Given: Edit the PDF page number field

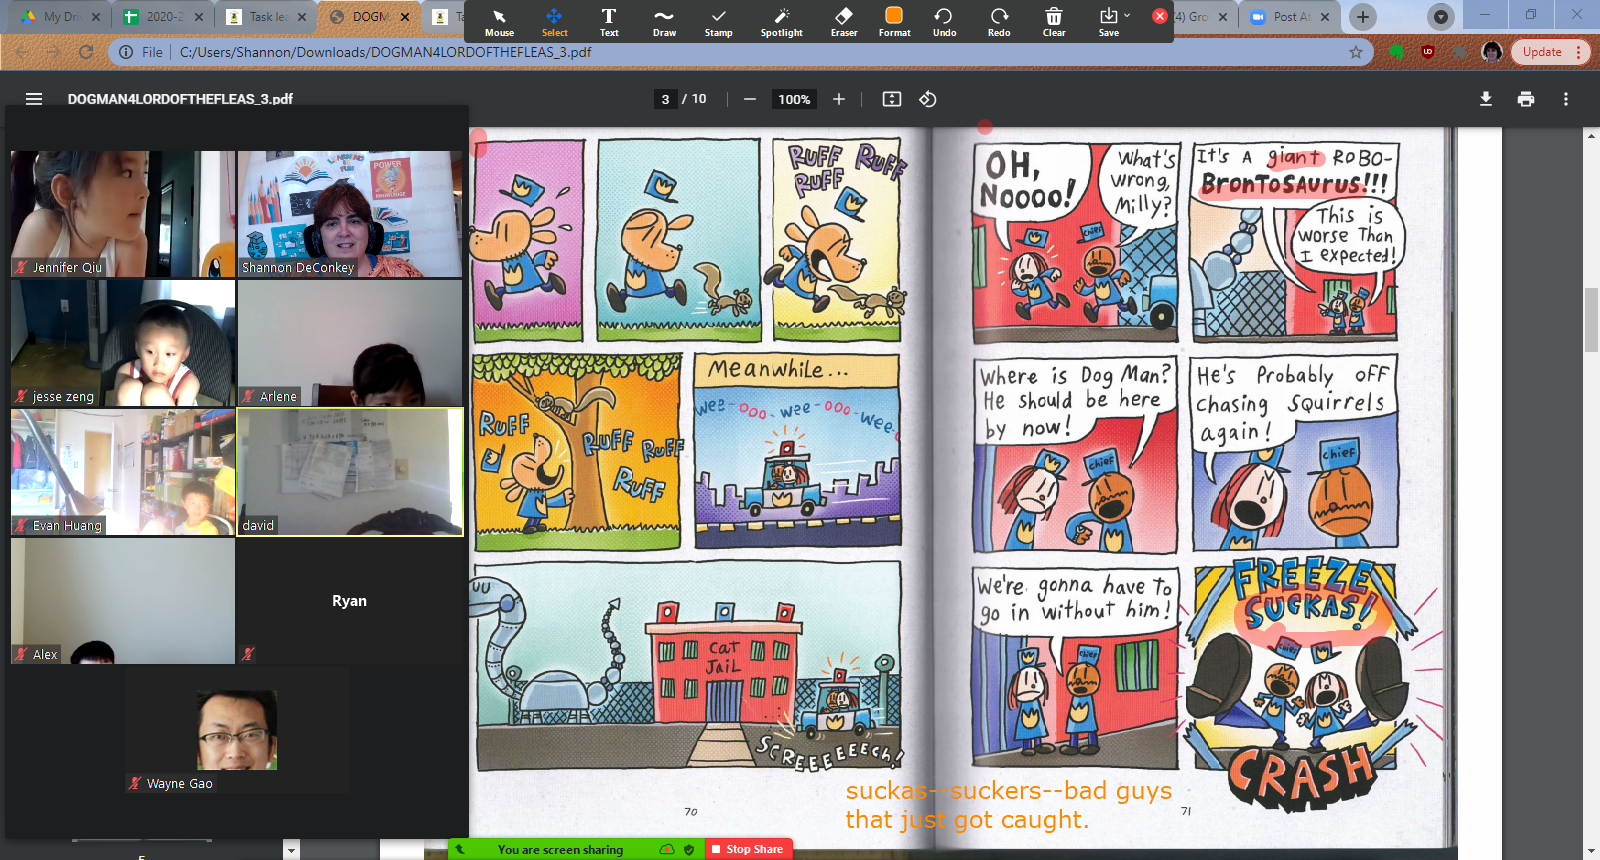Looking at the screenshot, I should [x=665, y=99].
